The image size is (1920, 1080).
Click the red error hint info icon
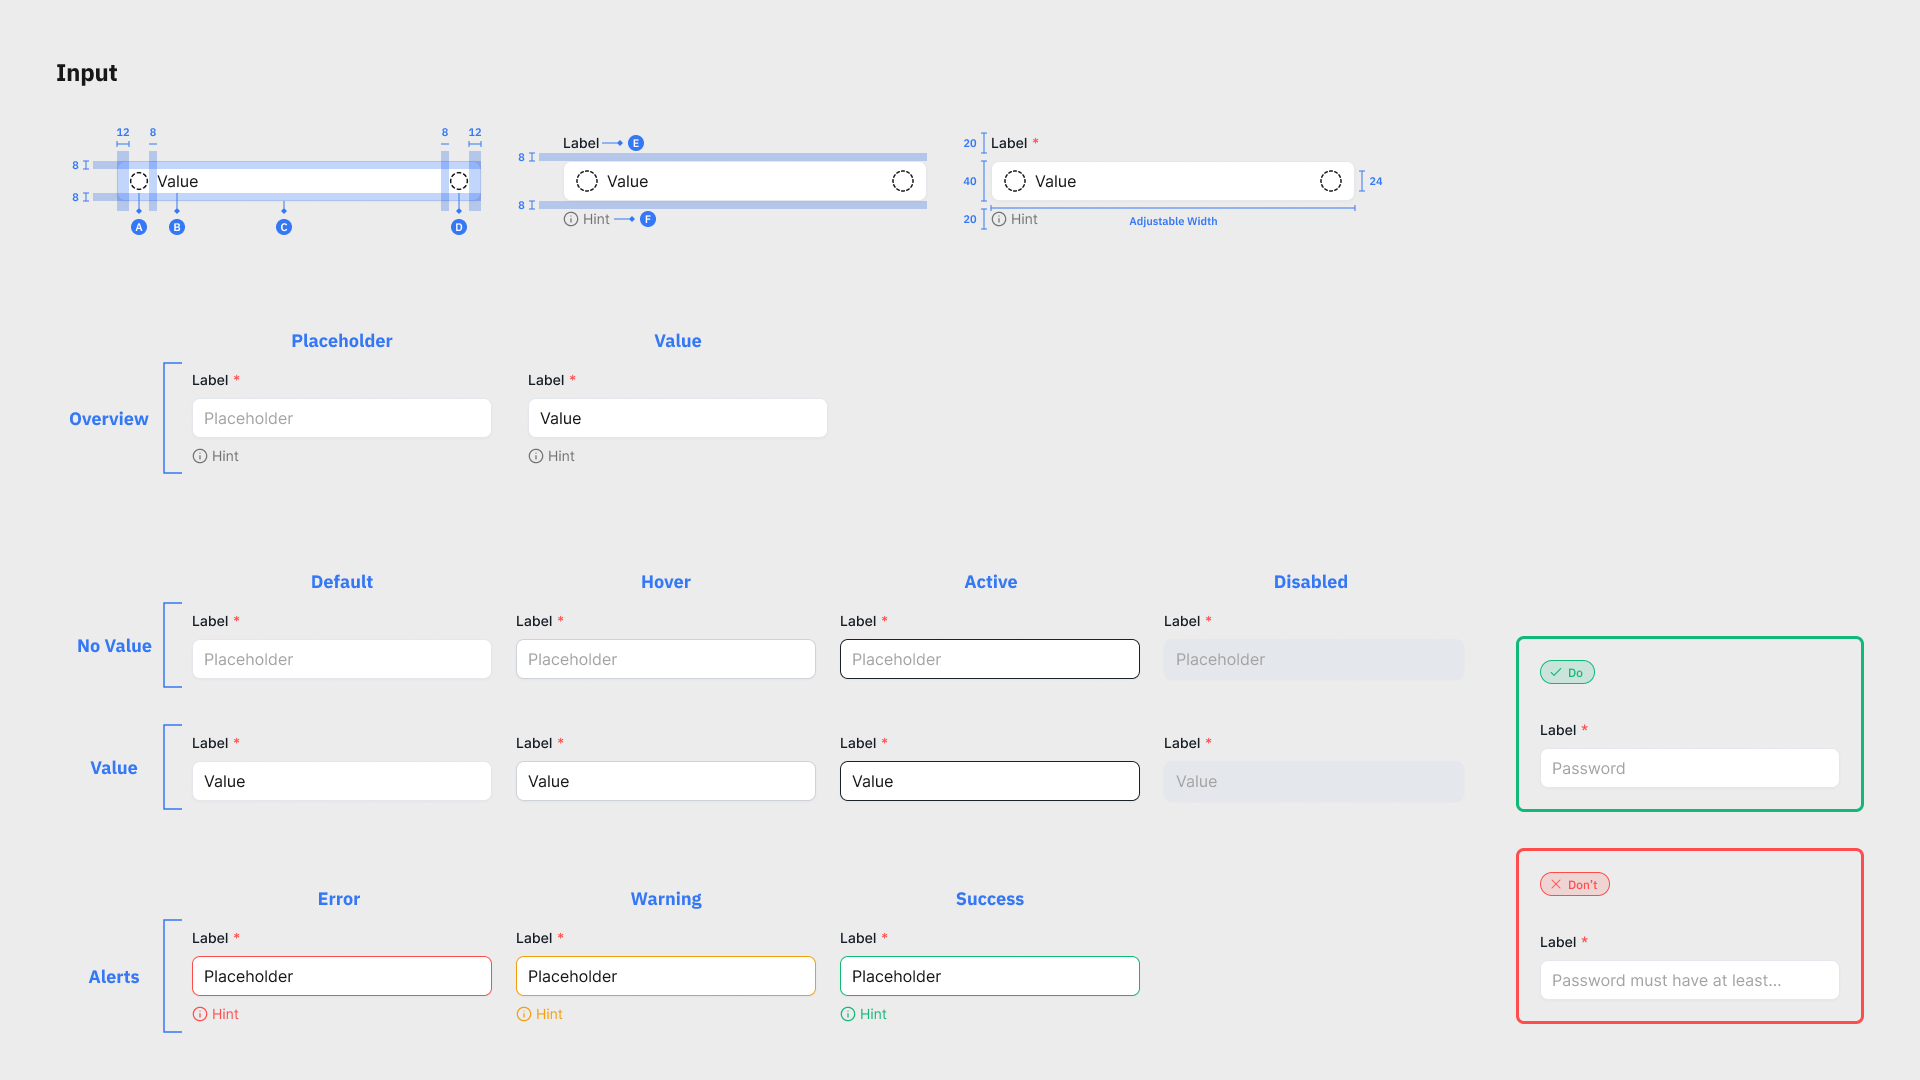(x=200, y=1014)
